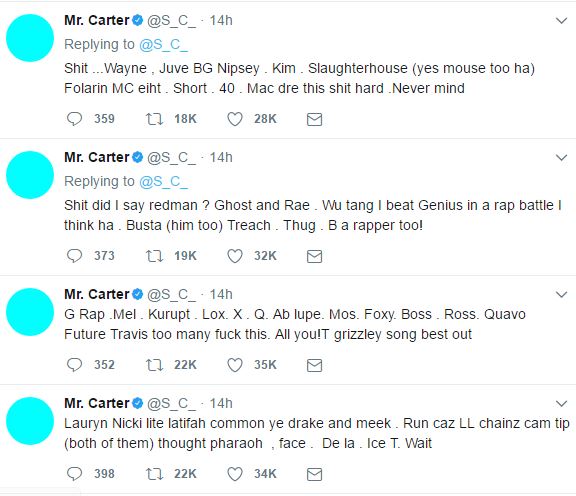Click the envelope icon under the Wu tang tweet

click(314, 256)
